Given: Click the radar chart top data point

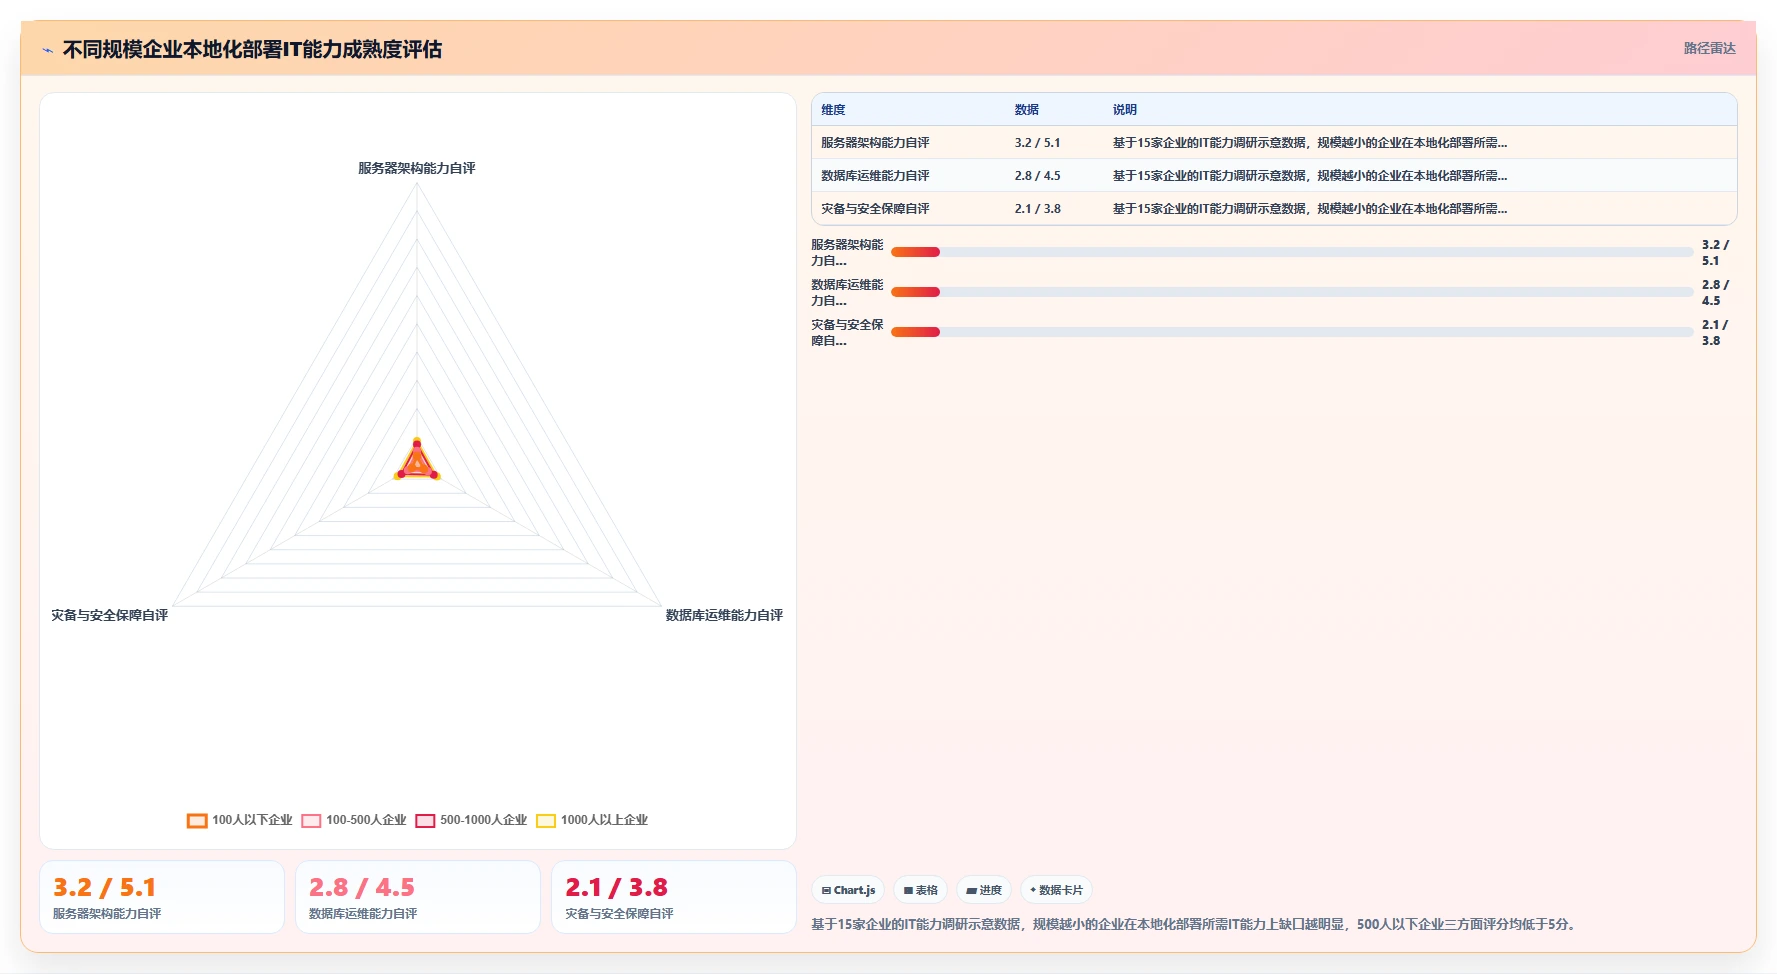Looking at the screenshot, I should [x=417, y=443].
